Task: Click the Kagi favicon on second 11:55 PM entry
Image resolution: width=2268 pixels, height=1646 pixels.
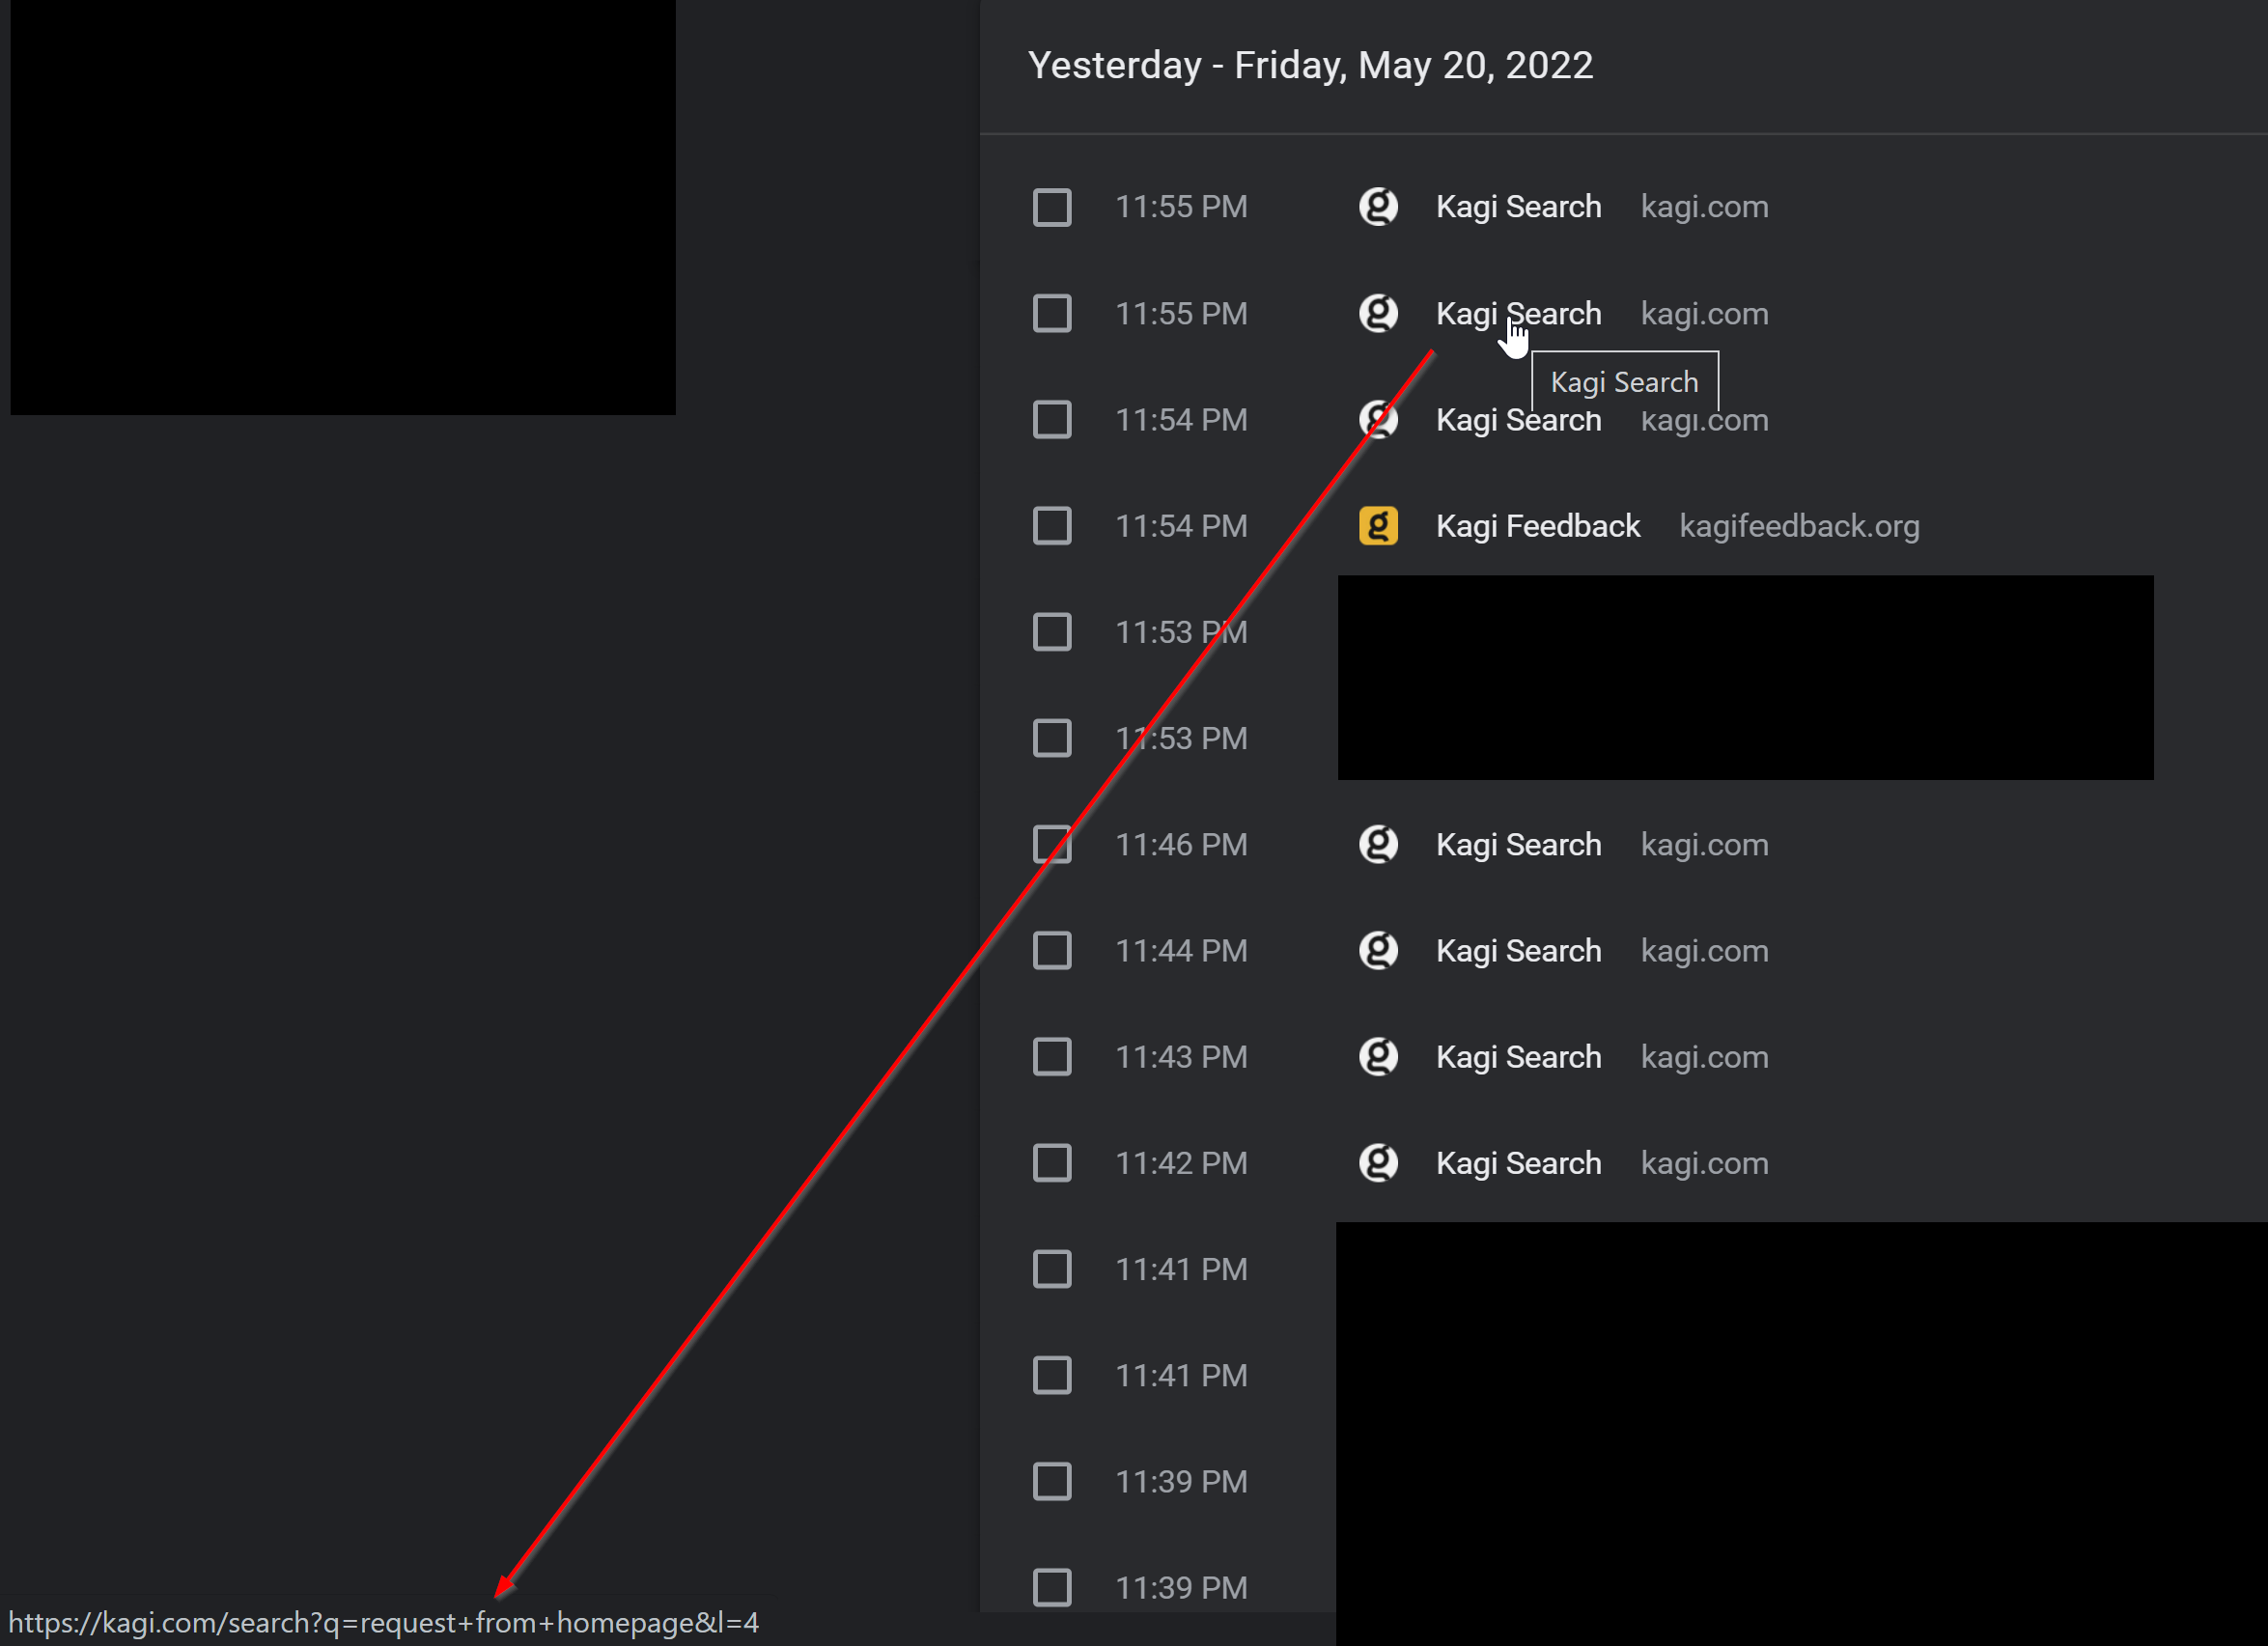Action: [1378, 313]
